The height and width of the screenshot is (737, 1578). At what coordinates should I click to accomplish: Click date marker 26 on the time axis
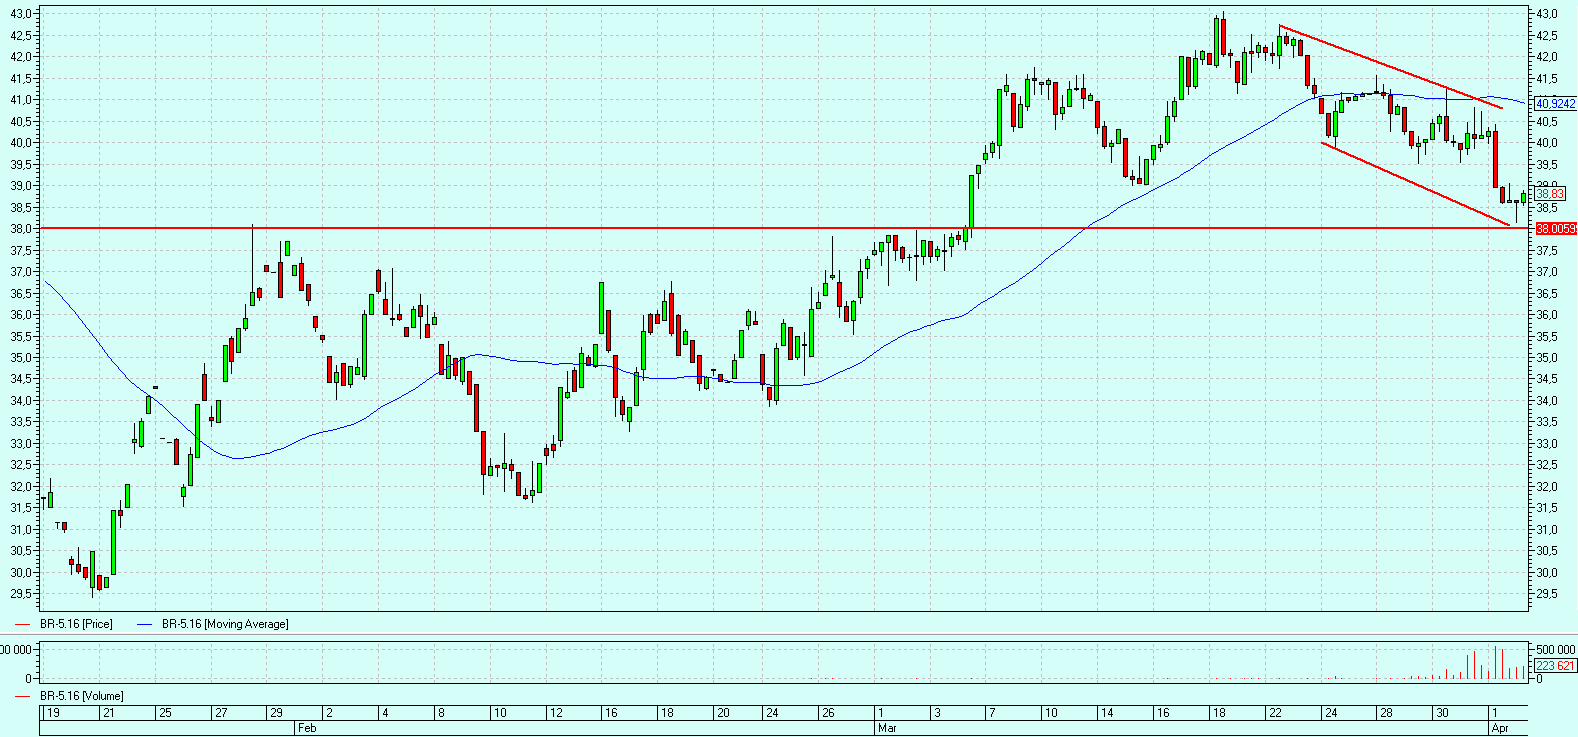click(828, 713)
